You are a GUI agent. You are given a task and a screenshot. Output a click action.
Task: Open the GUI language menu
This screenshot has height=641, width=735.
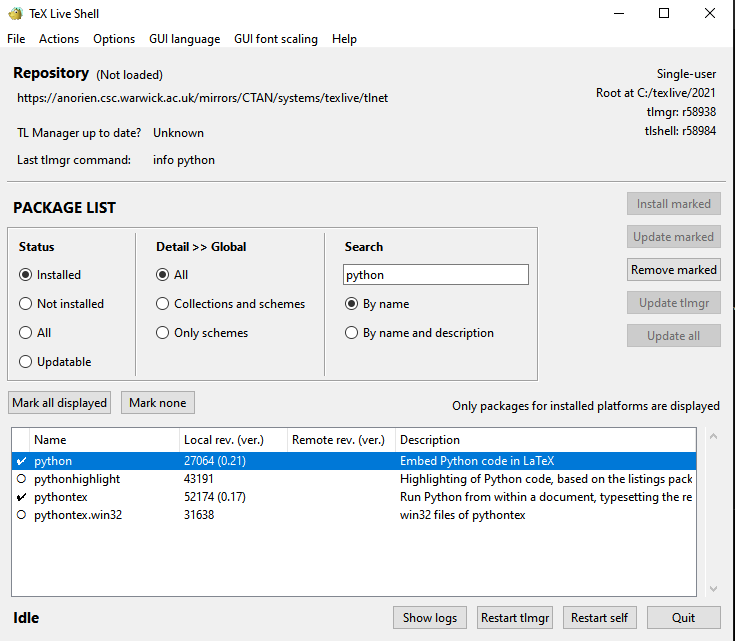pyautogui.click(x=185, y=39)
